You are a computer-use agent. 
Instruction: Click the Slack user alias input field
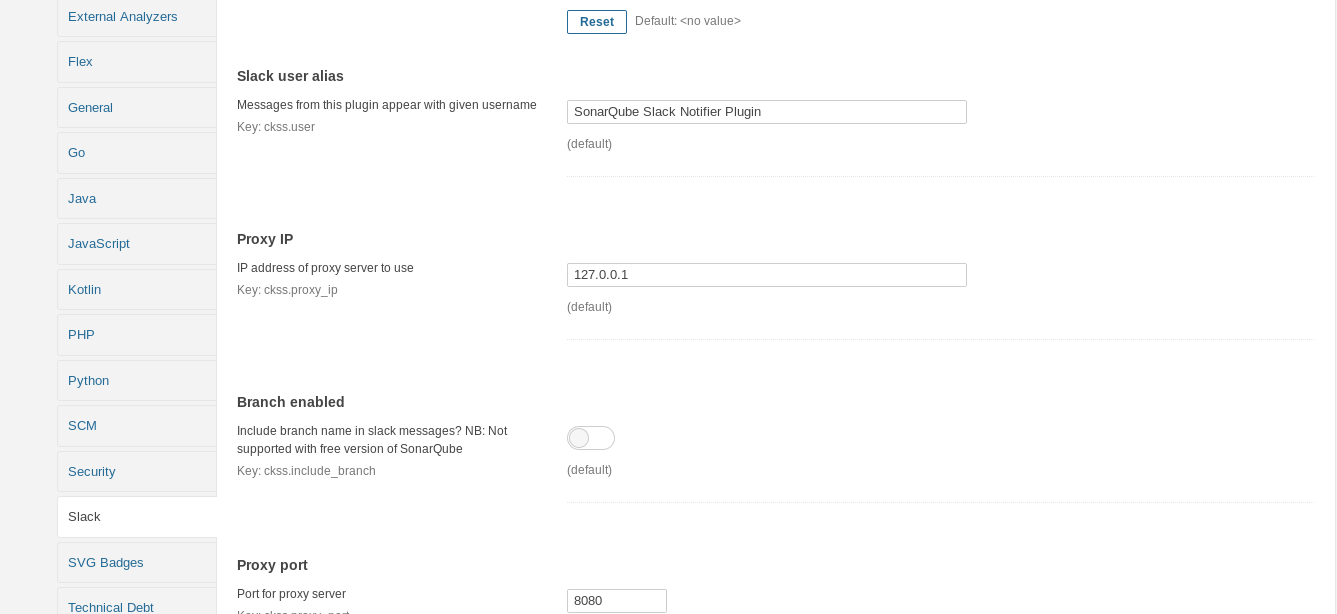tap(767, 112)
